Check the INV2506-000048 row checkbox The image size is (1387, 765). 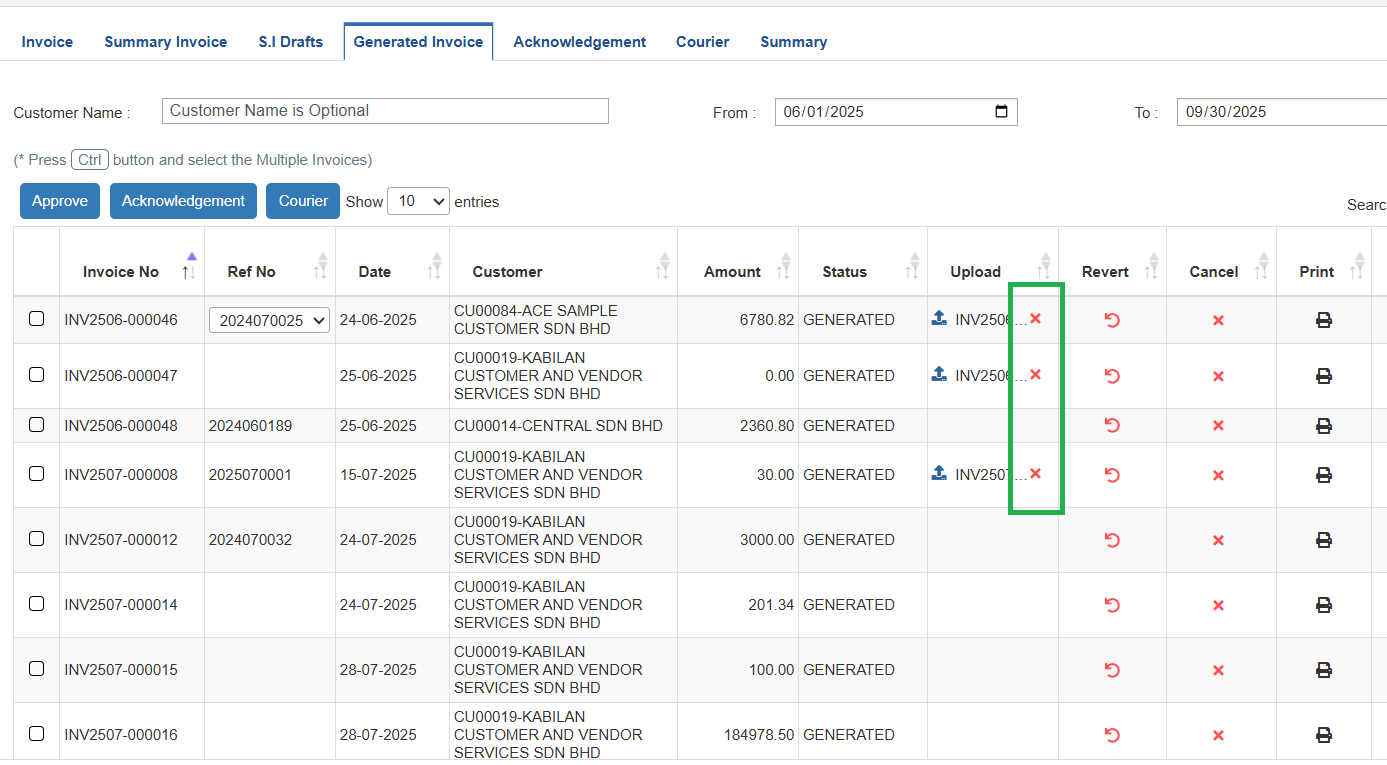(x=37, y=424)
